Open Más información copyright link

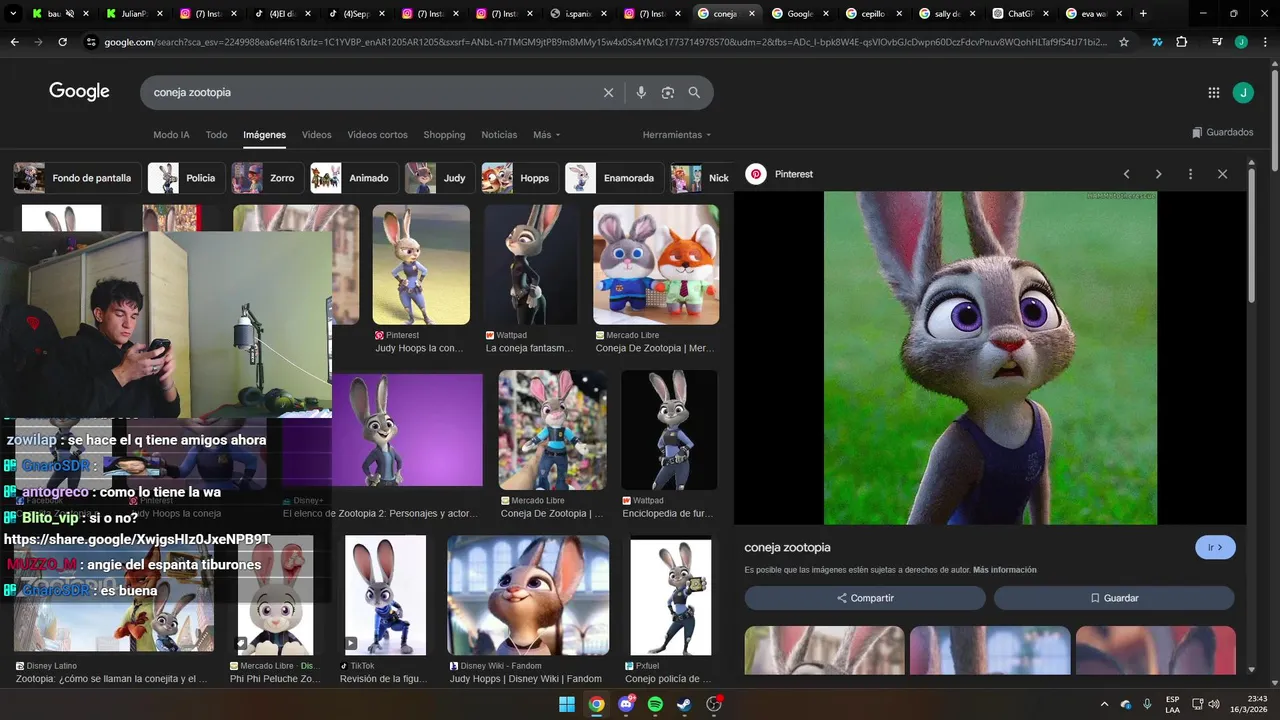coord(1004,570)
